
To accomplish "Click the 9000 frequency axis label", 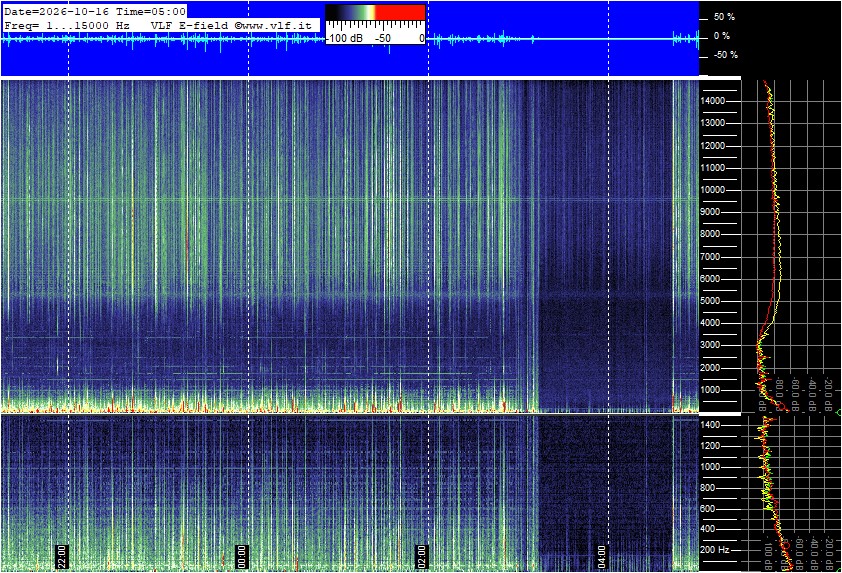I will 710,212.
